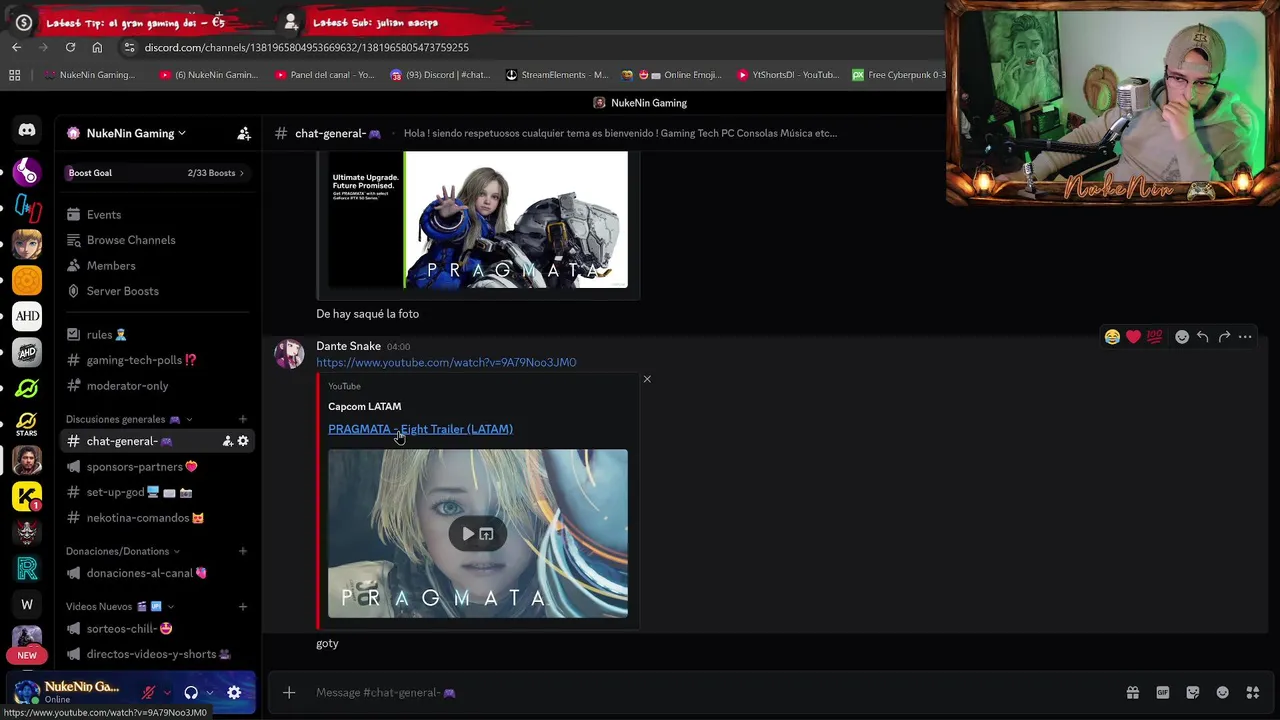The image size is (1280, 720).
Task: Open the sticker picker
Action: 1193,692
